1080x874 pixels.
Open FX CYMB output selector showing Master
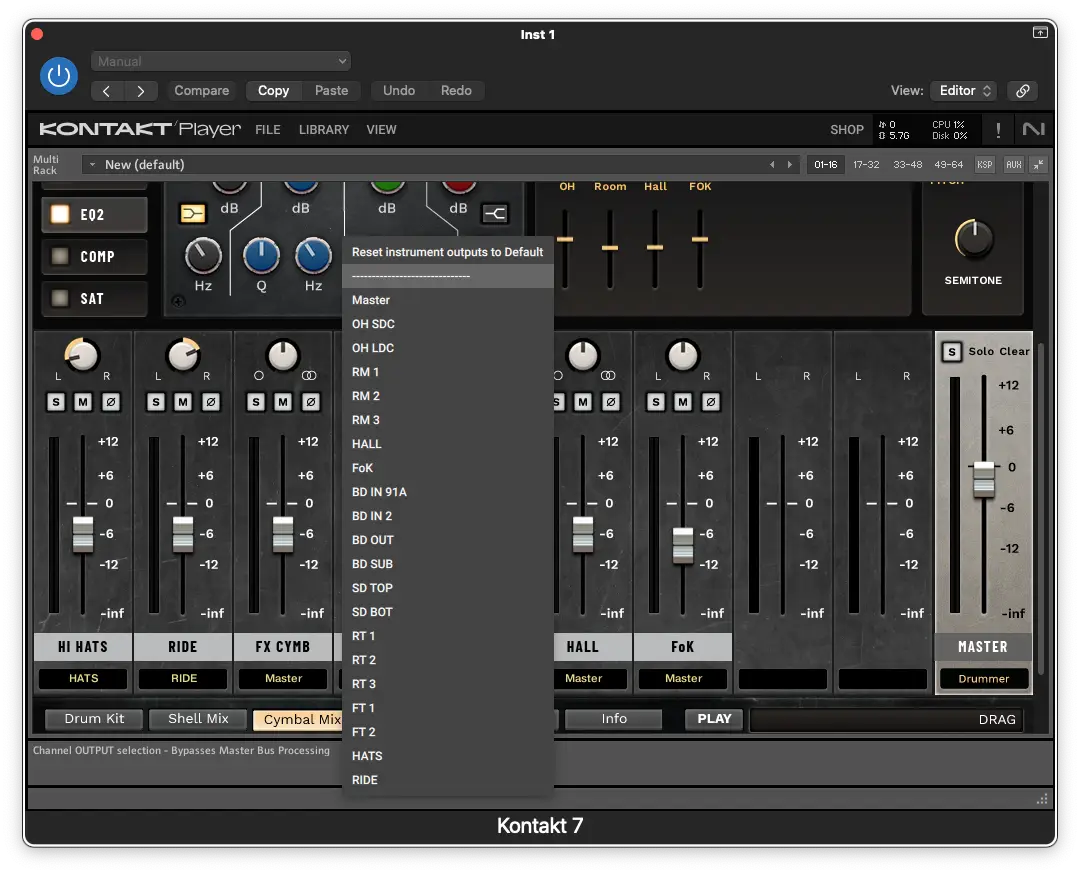pos(283,678)
